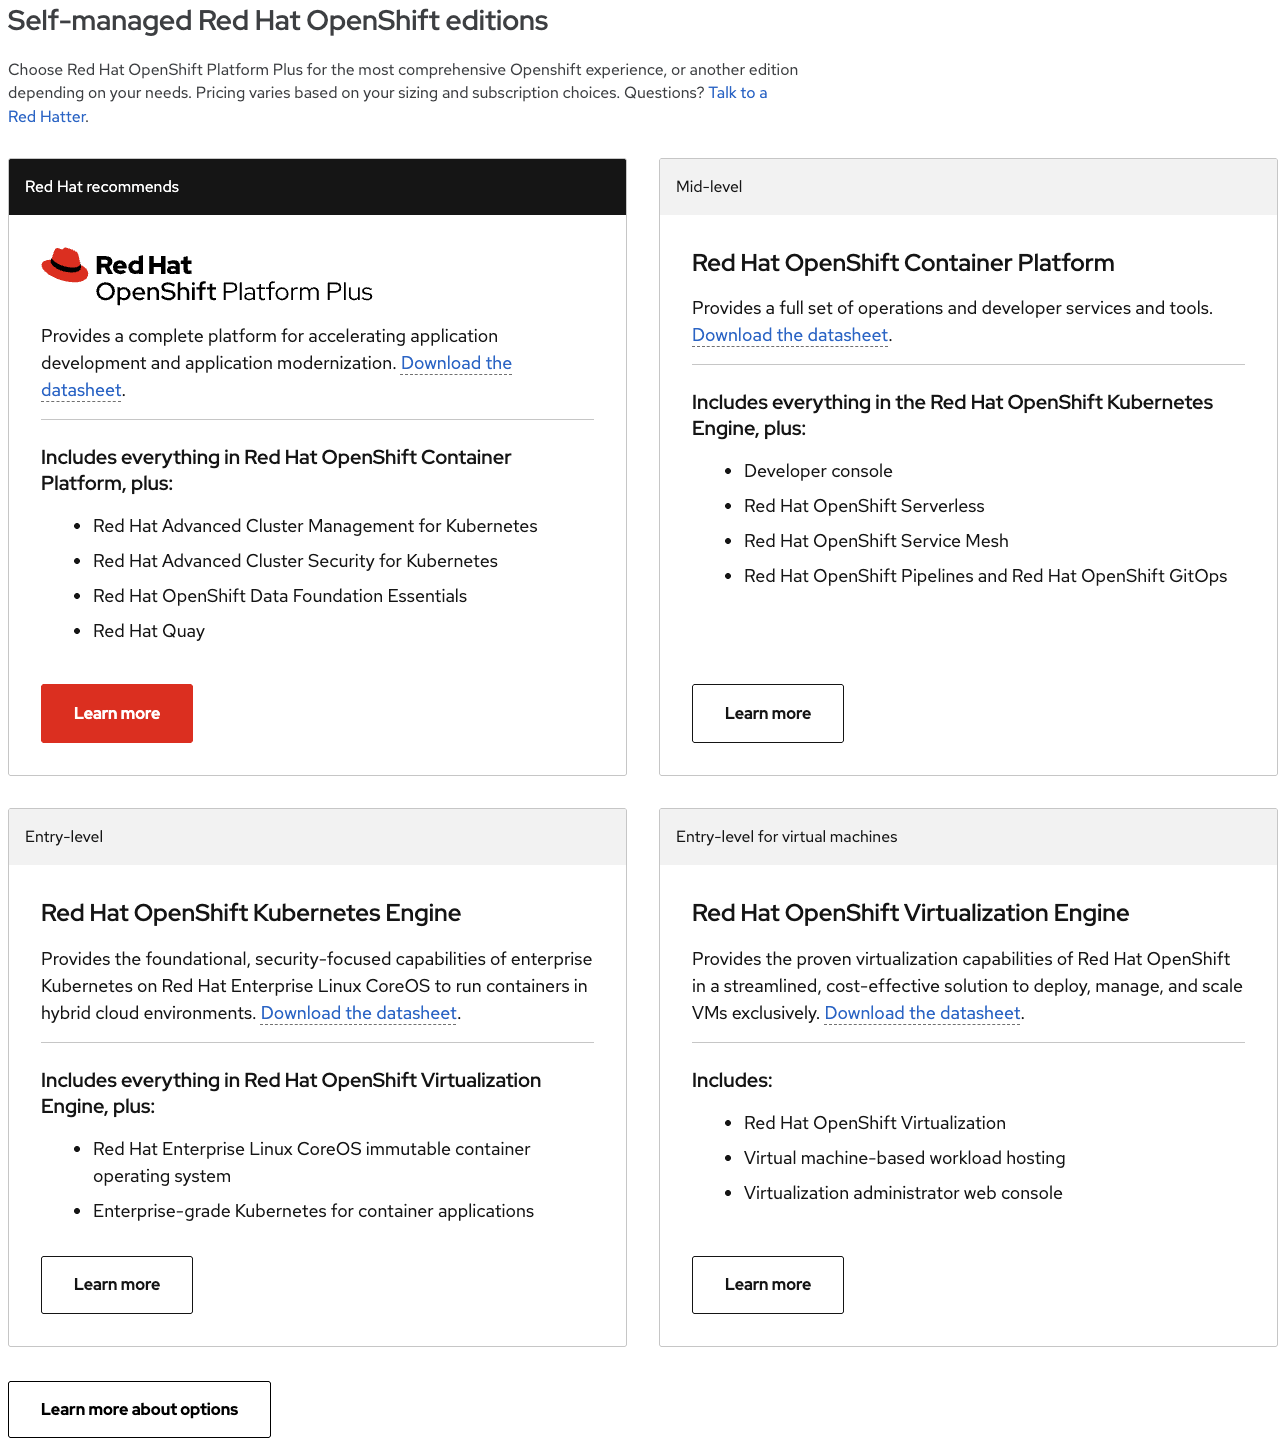1286x1446 pixels.
Task: Download the Container Platform datasheet
Action: [x=790, y=335]
